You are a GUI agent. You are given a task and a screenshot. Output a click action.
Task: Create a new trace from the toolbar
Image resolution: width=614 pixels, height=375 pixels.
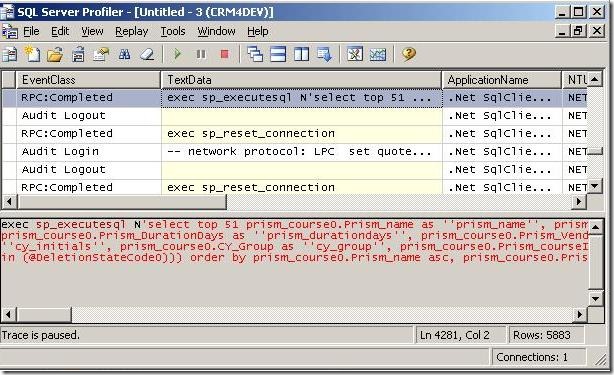click(32, 54)
